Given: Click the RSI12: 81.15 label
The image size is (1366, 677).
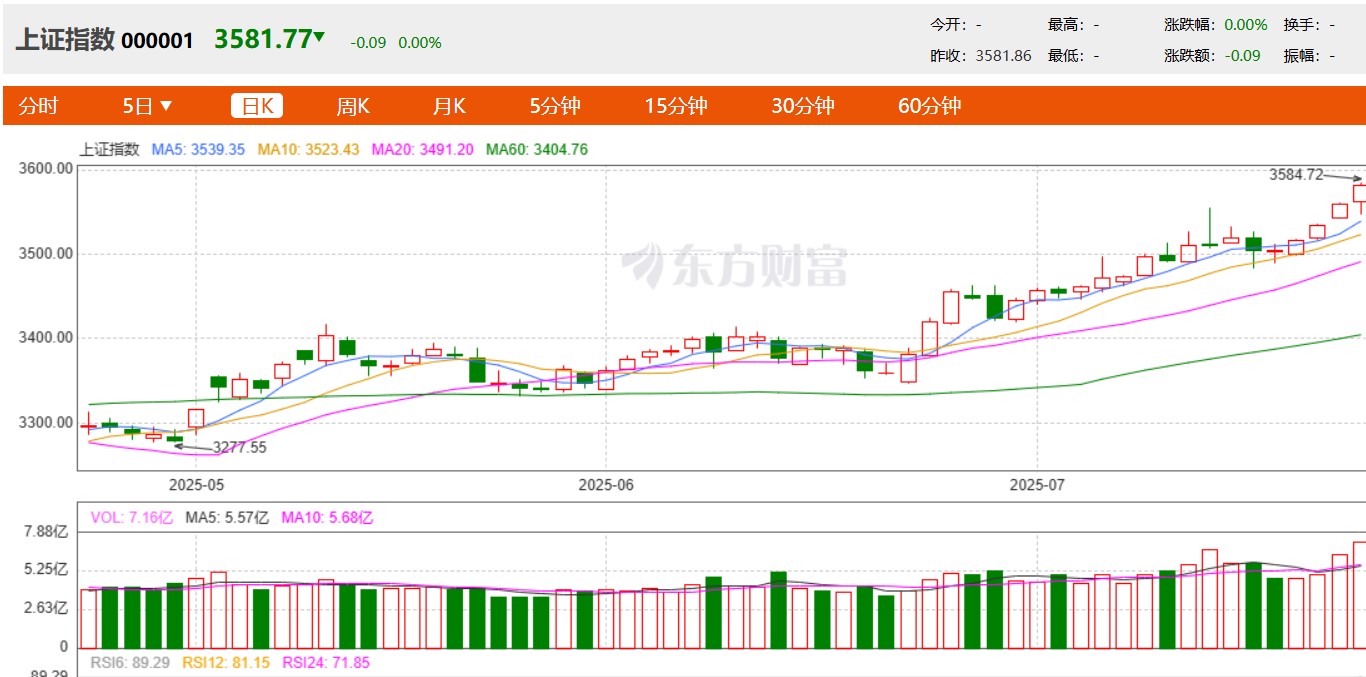Looking at the screenshot, I should click(224, 662).
